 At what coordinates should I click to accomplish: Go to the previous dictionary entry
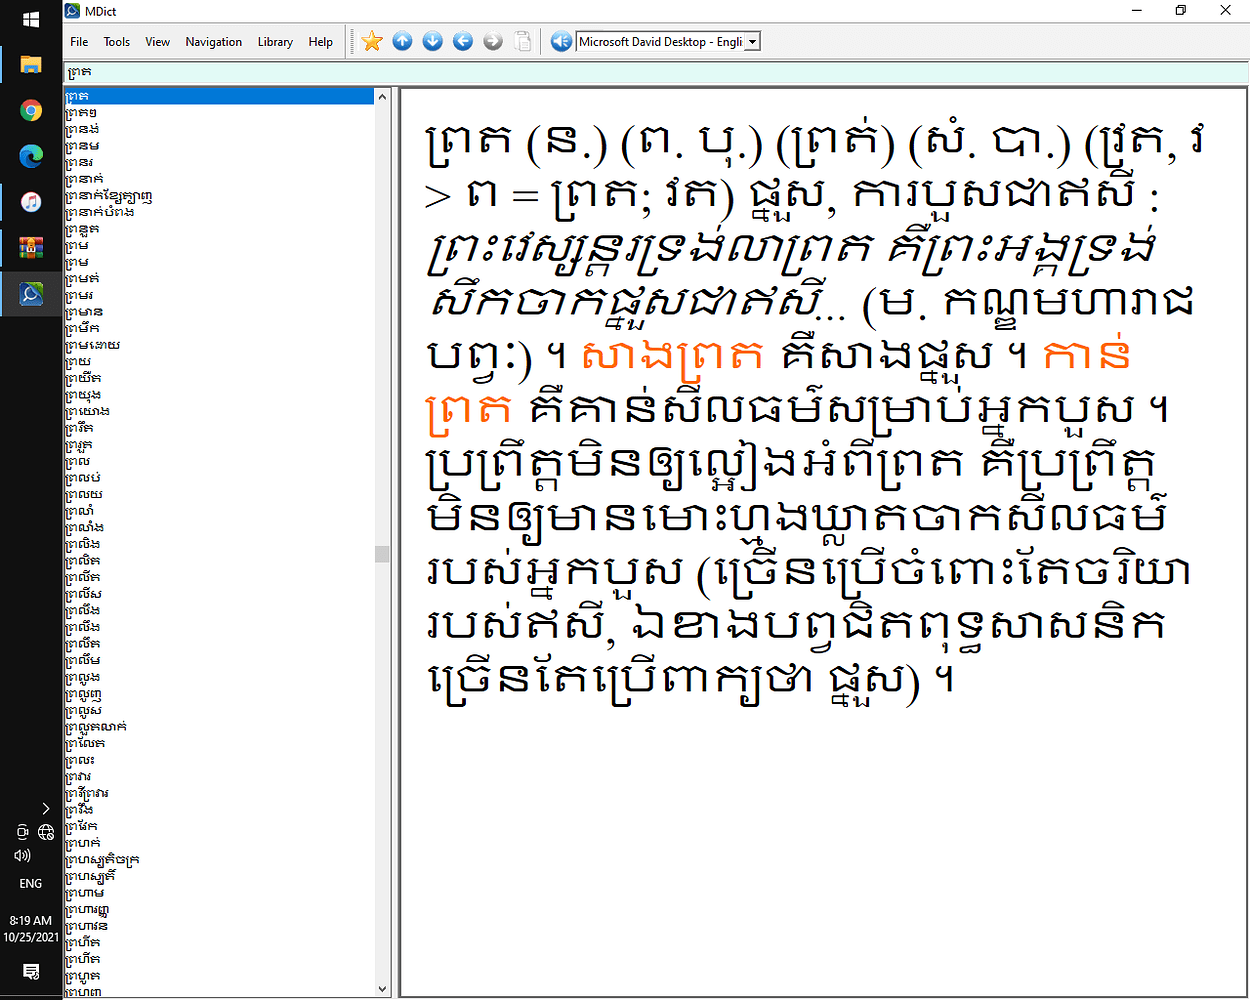pyautogui.click(x=402, y=41)
